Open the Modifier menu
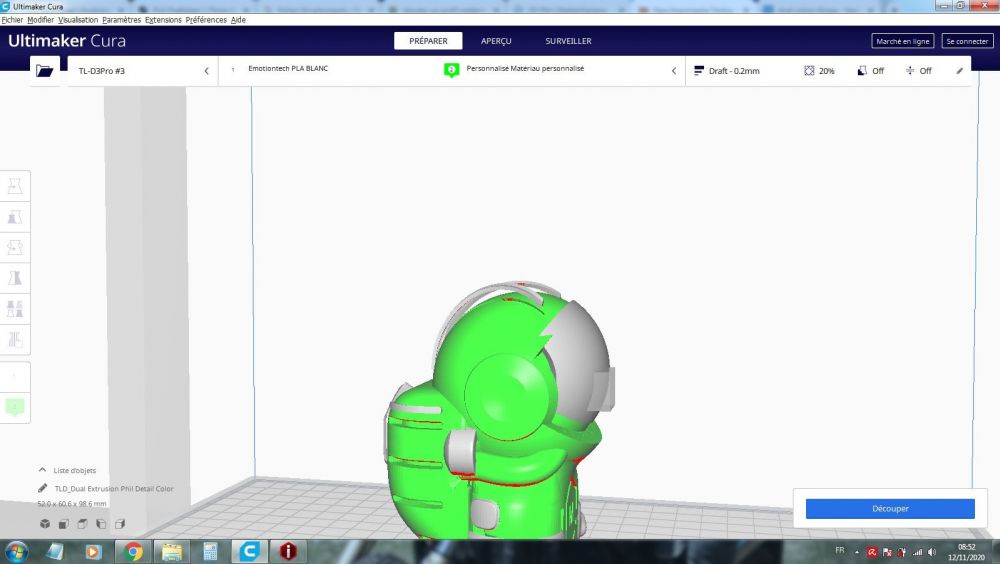 click(40, 20)
